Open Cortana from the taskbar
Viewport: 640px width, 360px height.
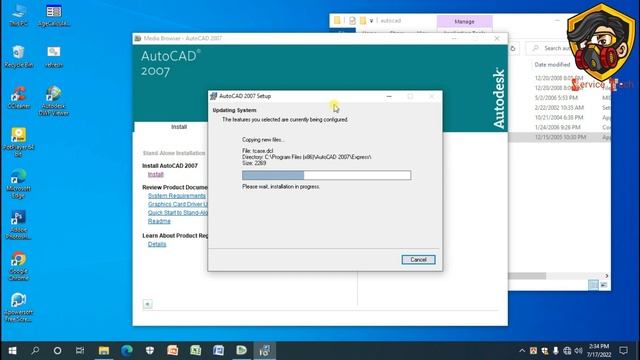[58, 351]
